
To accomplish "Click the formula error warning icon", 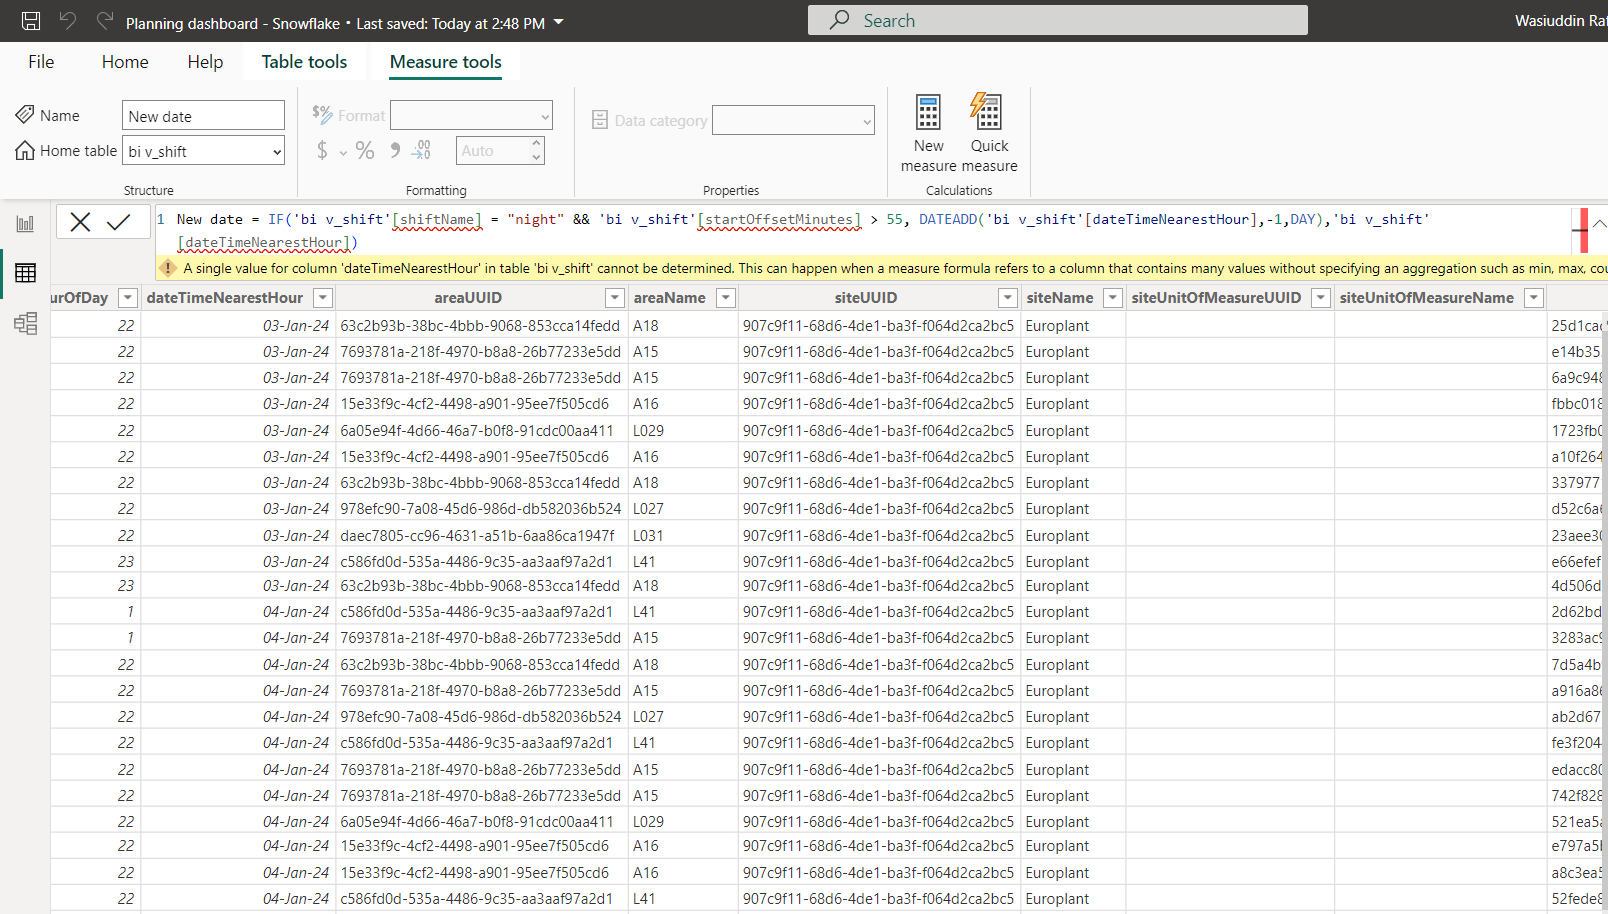I will tap(168, 268).
